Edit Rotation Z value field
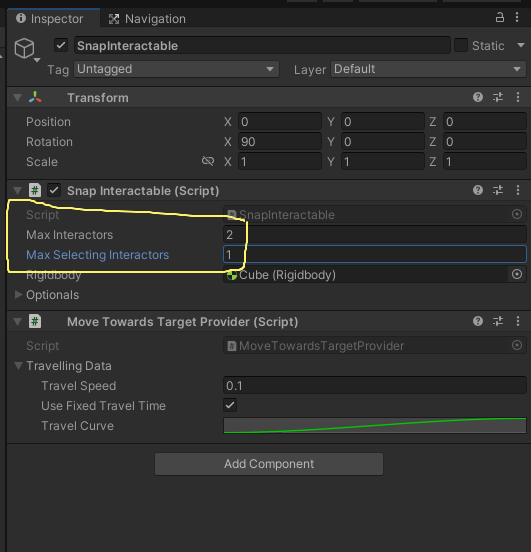This screenshot has width=531, height=552. click(485, 142)
